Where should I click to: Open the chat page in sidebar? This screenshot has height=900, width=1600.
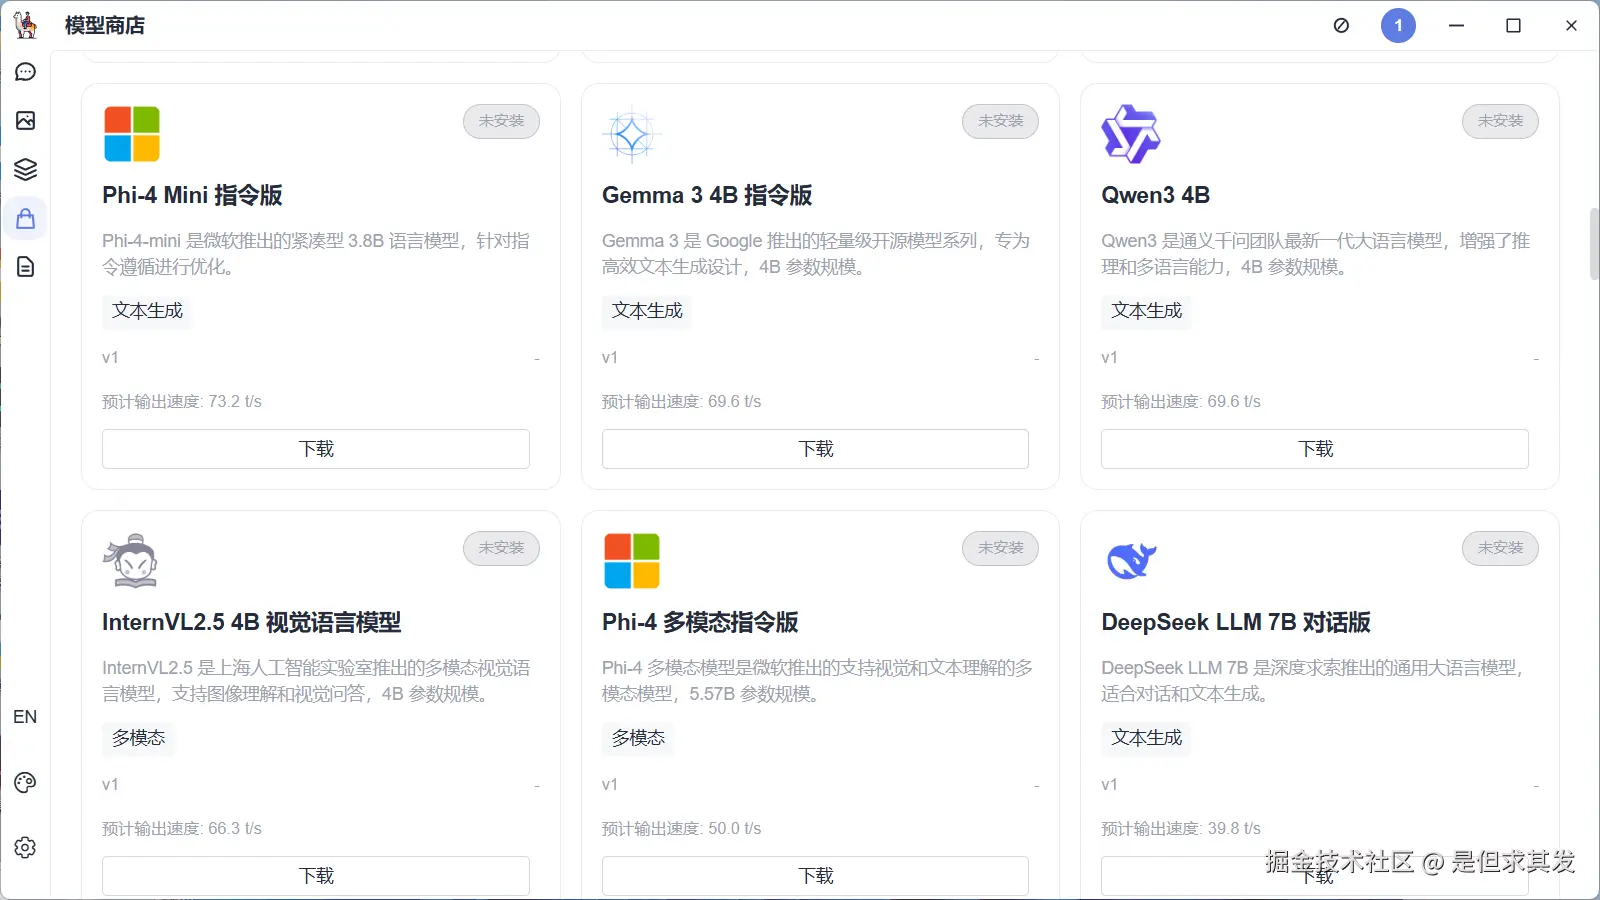coord(26,72)
